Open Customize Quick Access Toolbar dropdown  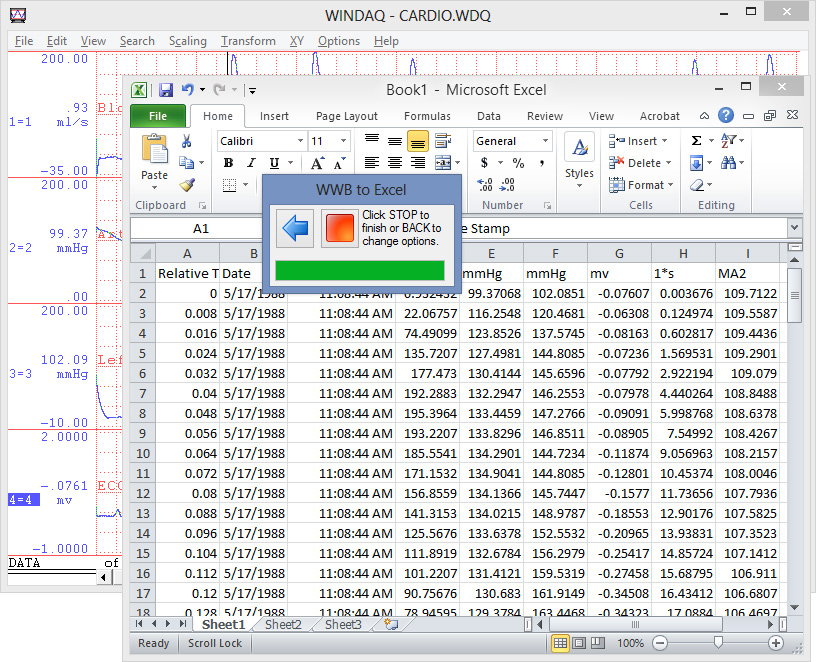tap(252, 91)
